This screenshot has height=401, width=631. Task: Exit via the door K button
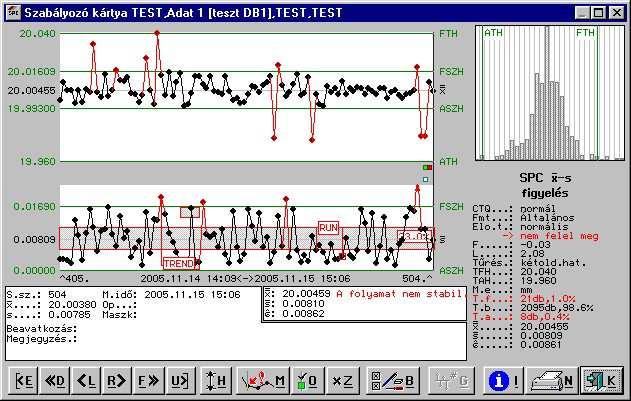point(601,380)
